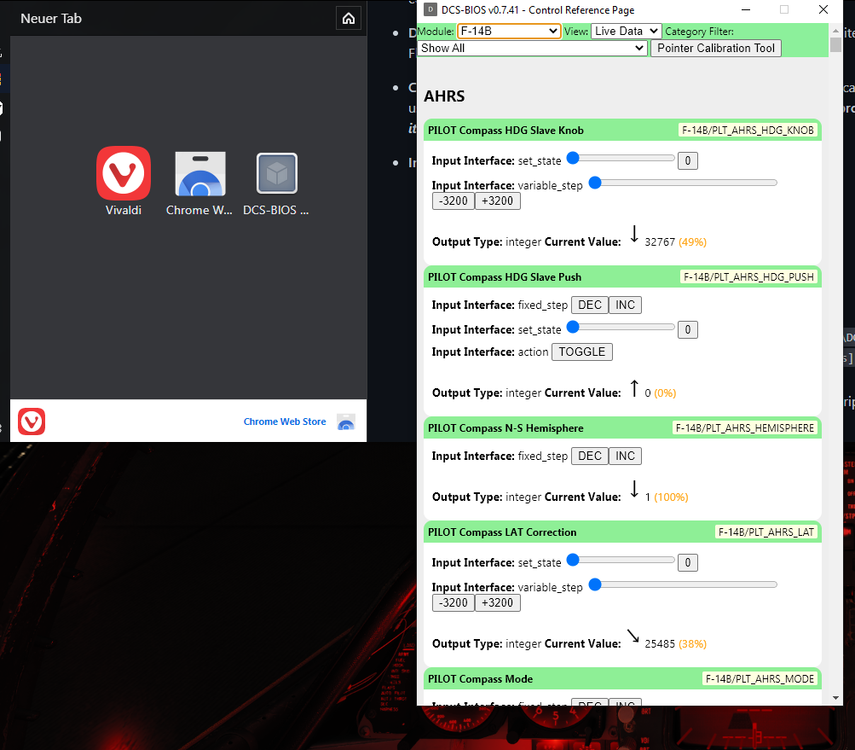Click HDG Slave Knob set_state value button
Screen dimensions: 855x750
[688, 161]
